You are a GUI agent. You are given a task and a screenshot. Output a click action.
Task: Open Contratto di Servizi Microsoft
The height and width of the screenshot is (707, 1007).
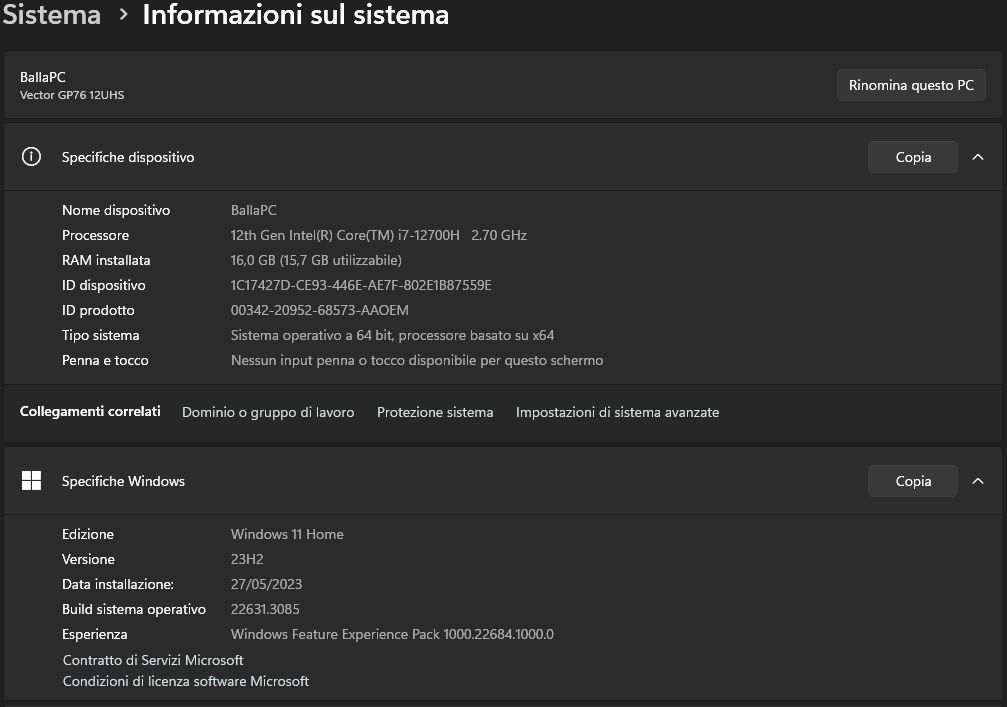pos(152,660)
